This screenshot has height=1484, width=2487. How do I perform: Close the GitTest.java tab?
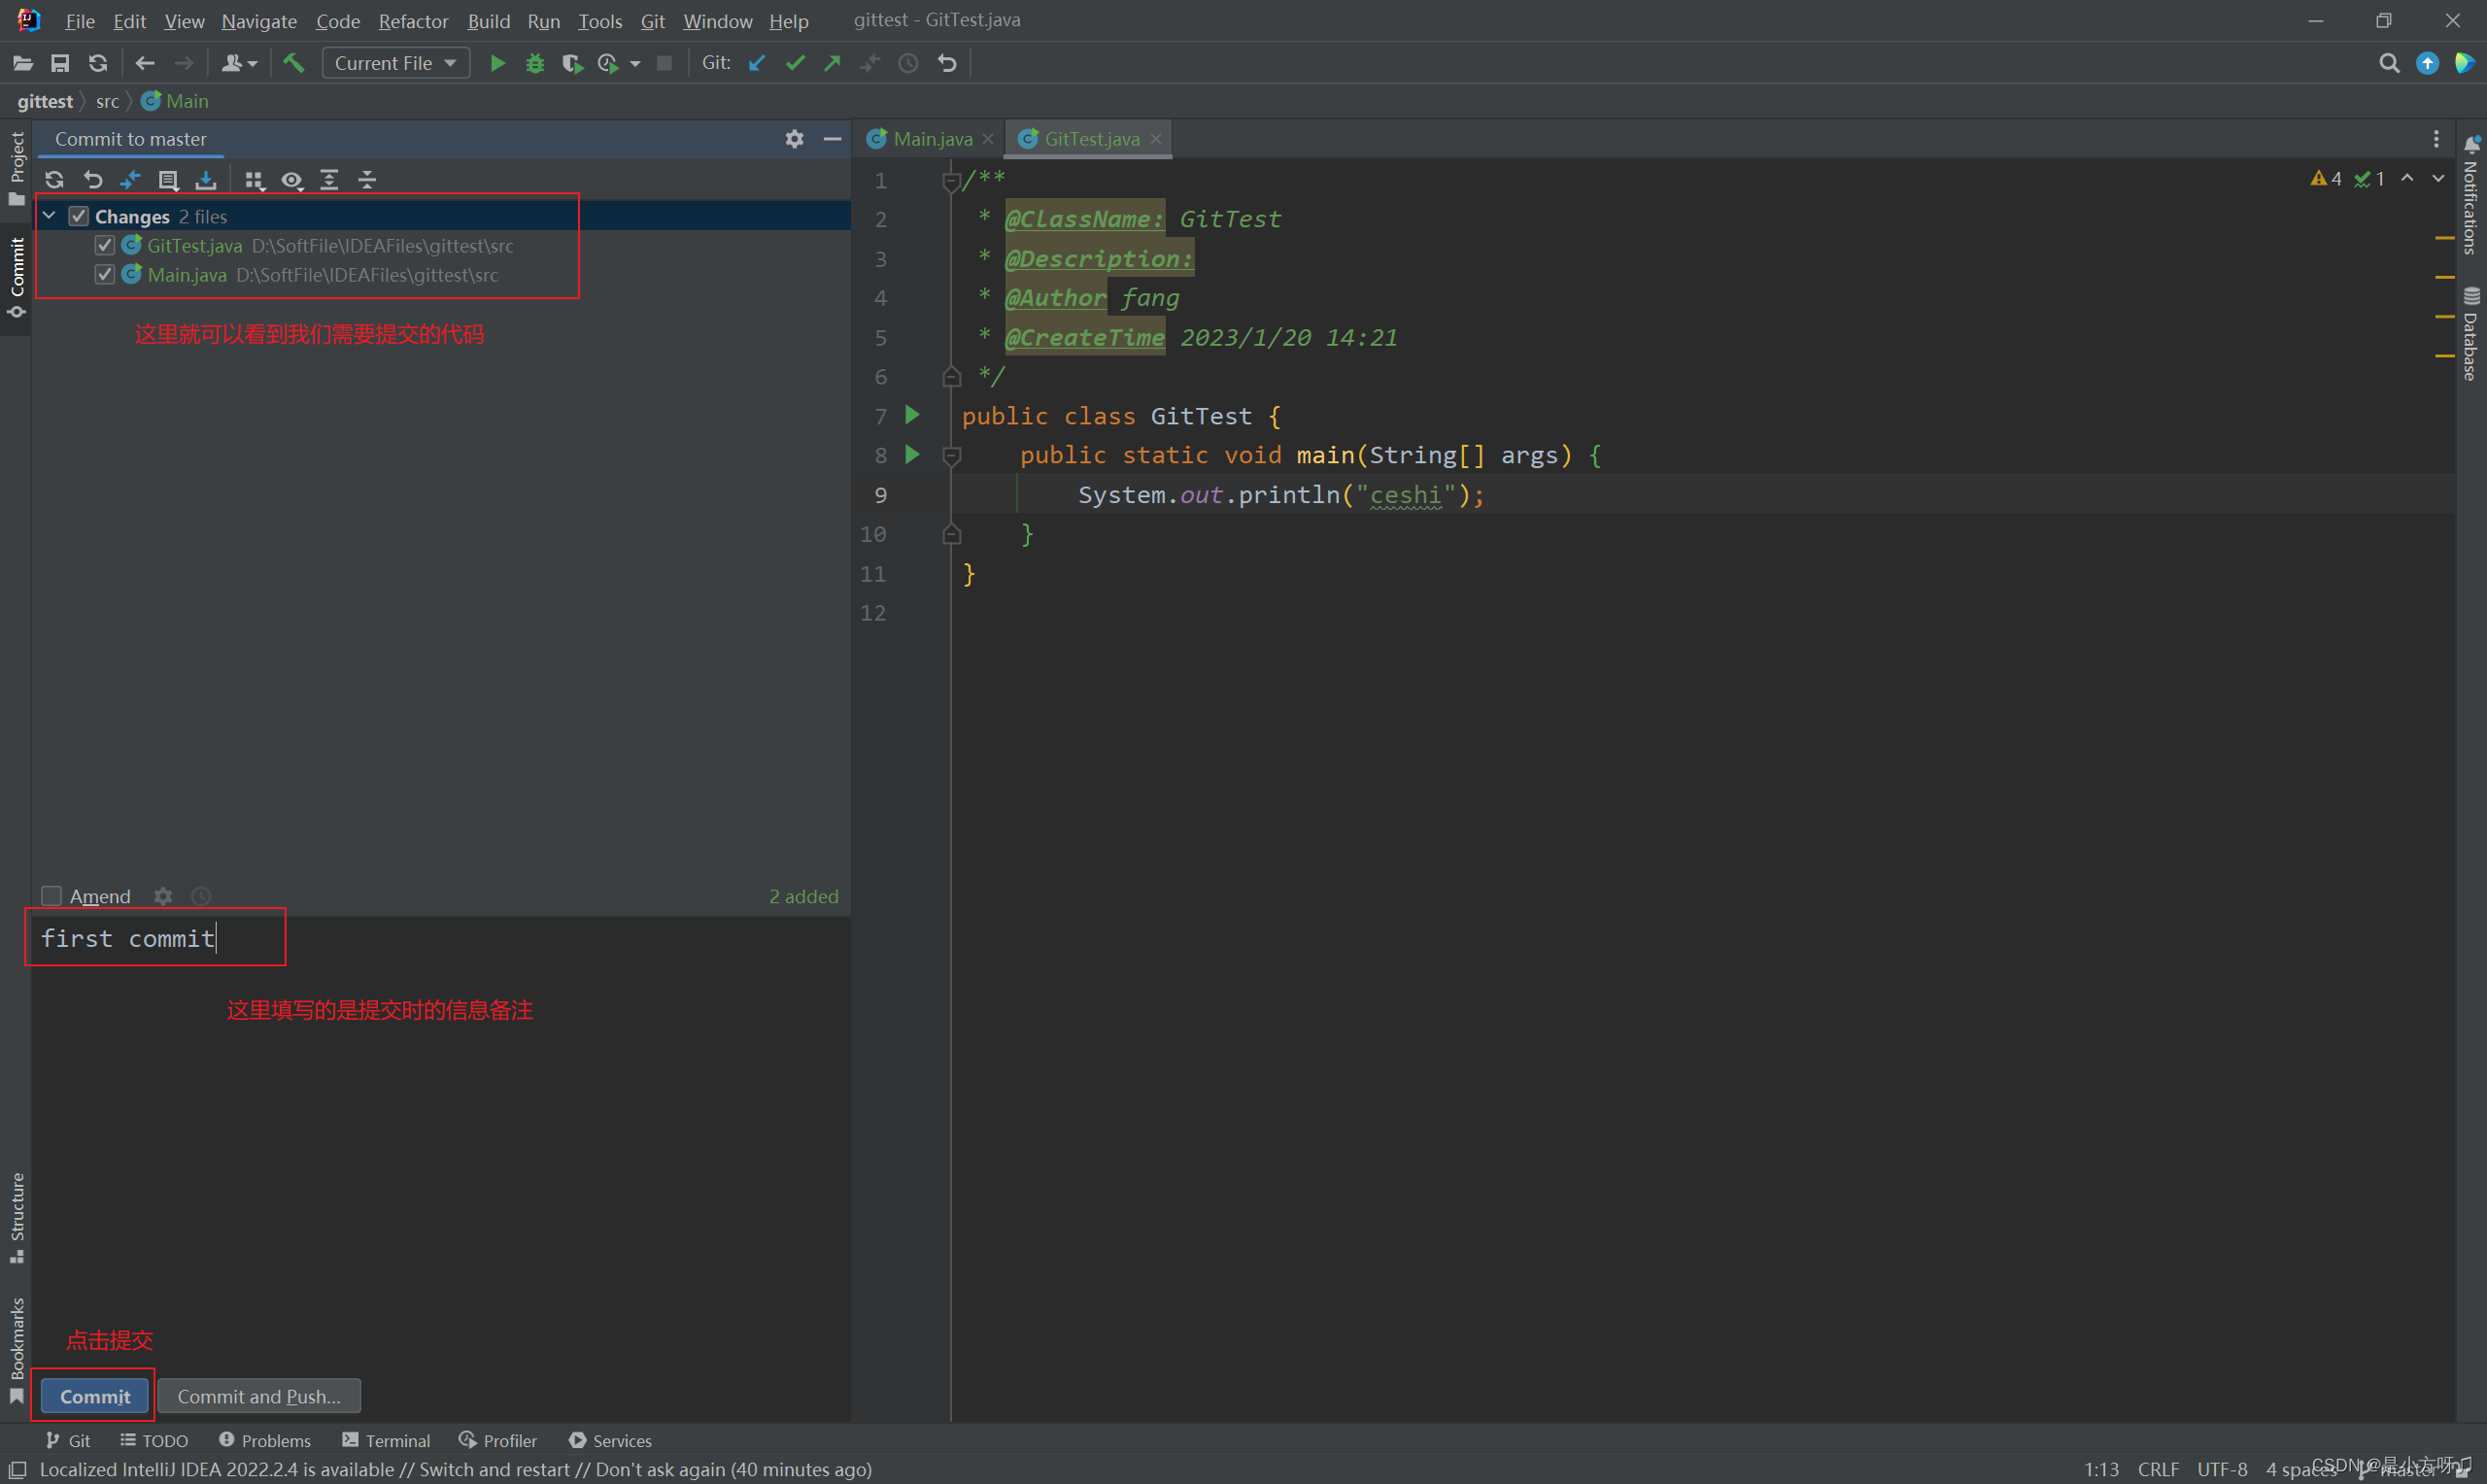(1156, 139)
